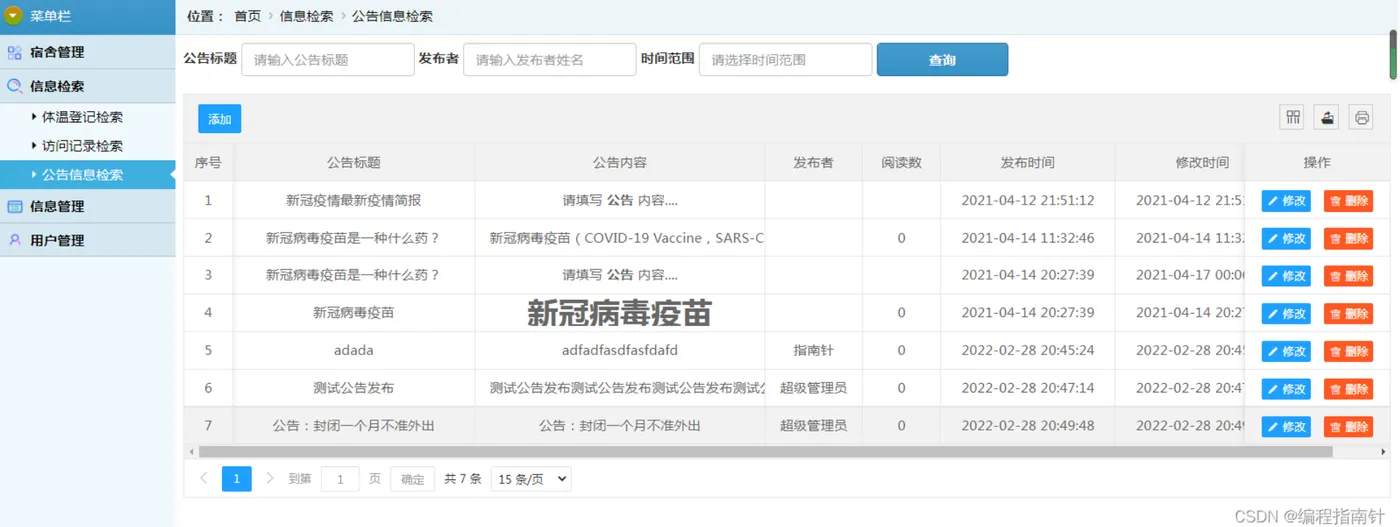Click publish time 2021-04-12 21:51:12
The image size is (1400, 527).
click(1028, 200)
